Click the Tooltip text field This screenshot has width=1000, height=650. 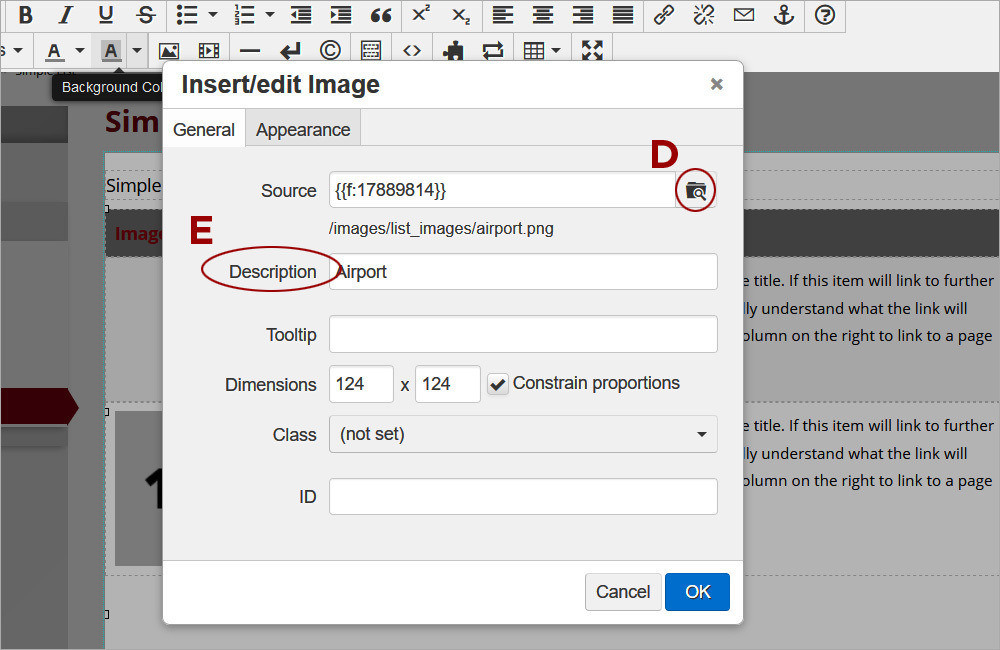tap(523, 334)
